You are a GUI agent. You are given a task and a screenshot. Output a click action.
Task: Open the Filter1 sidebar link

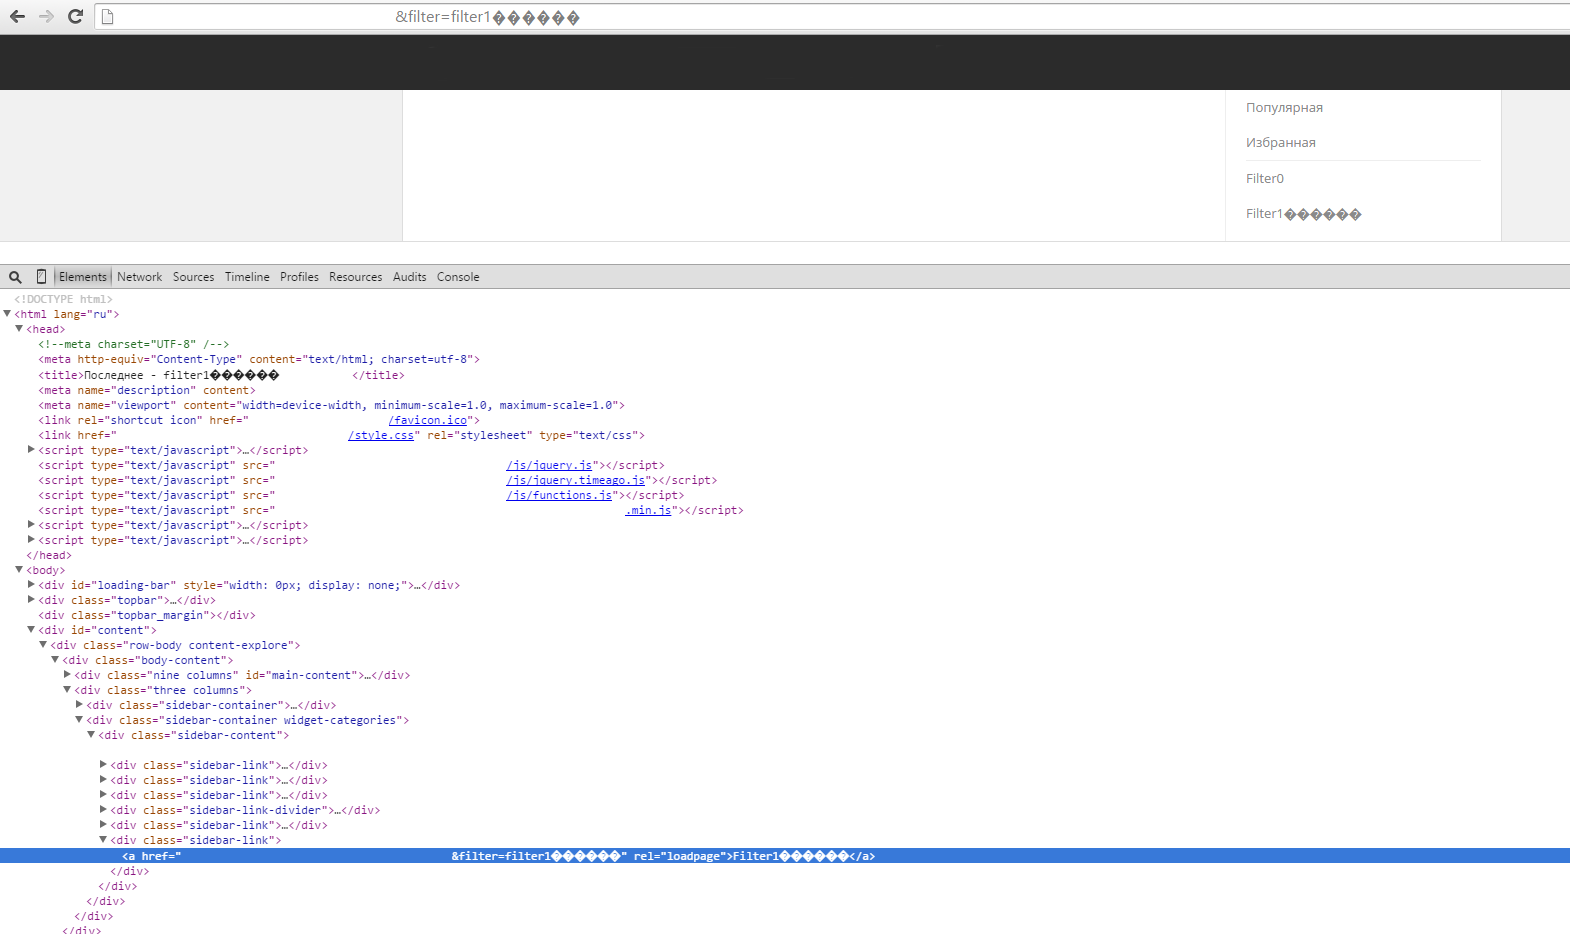(1303, 214)
